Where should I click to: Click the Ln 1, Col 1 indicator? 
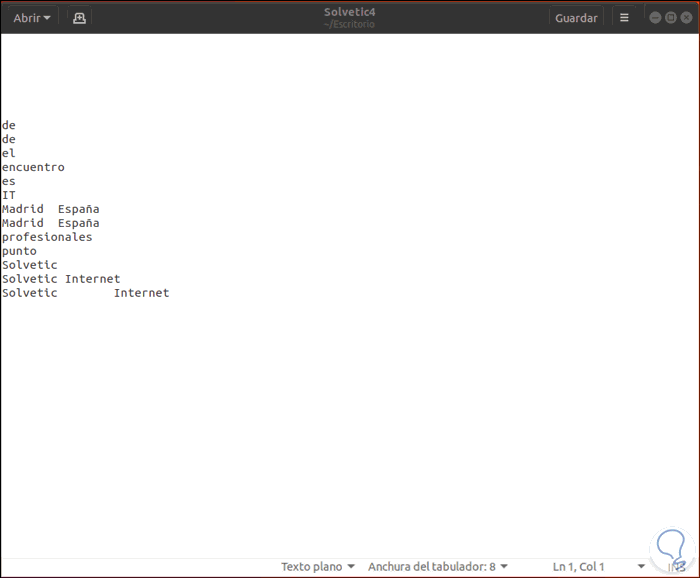coord(578,566)
